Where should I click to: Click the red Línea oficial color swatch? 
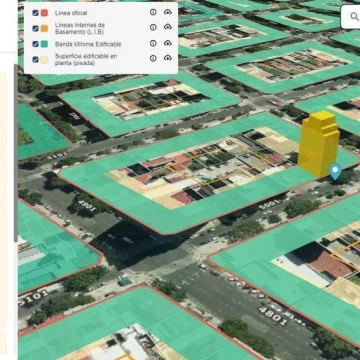(x=44, y=13)
